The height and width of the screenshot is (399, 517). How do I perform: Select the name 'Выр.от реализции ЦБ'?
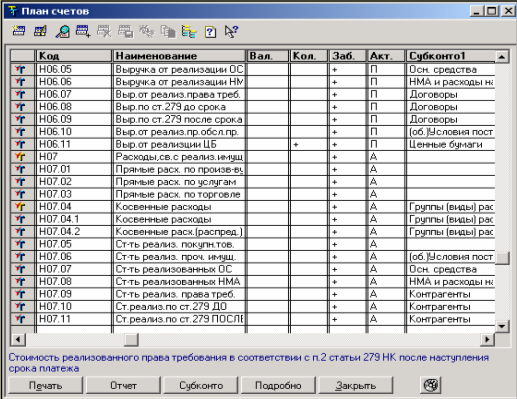click(x=179, y=144)
